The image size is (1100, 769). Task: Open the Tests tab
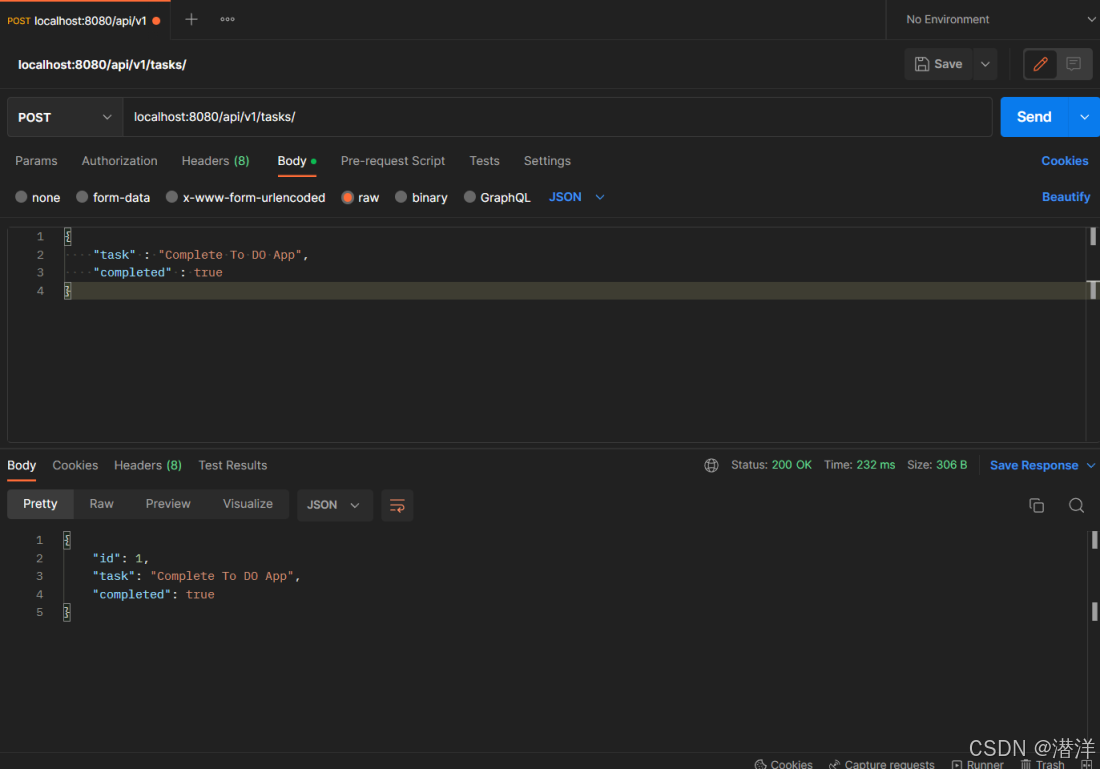(x=484, y=161)
